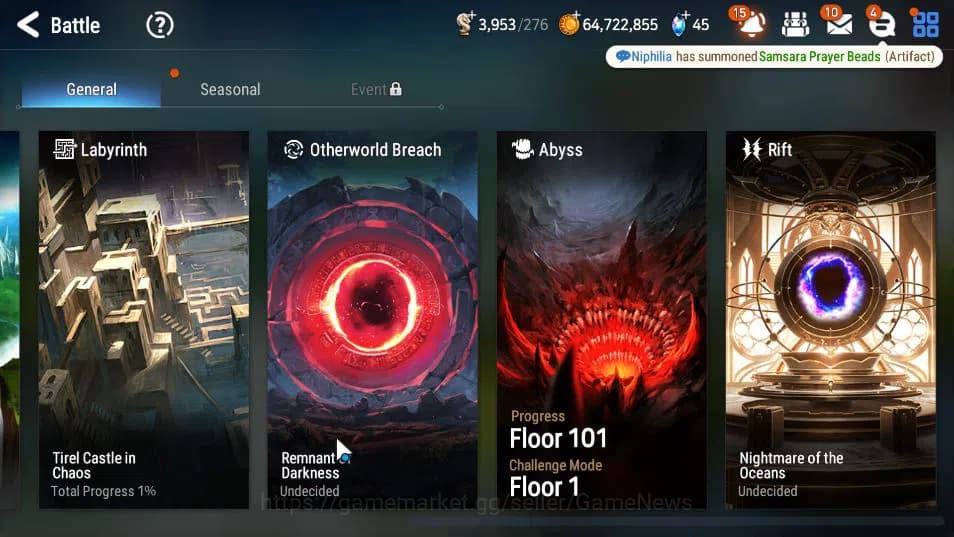This screenshot has height=537, width=954.
Task: Open the chat bubble icon
Action: point(881,24)
